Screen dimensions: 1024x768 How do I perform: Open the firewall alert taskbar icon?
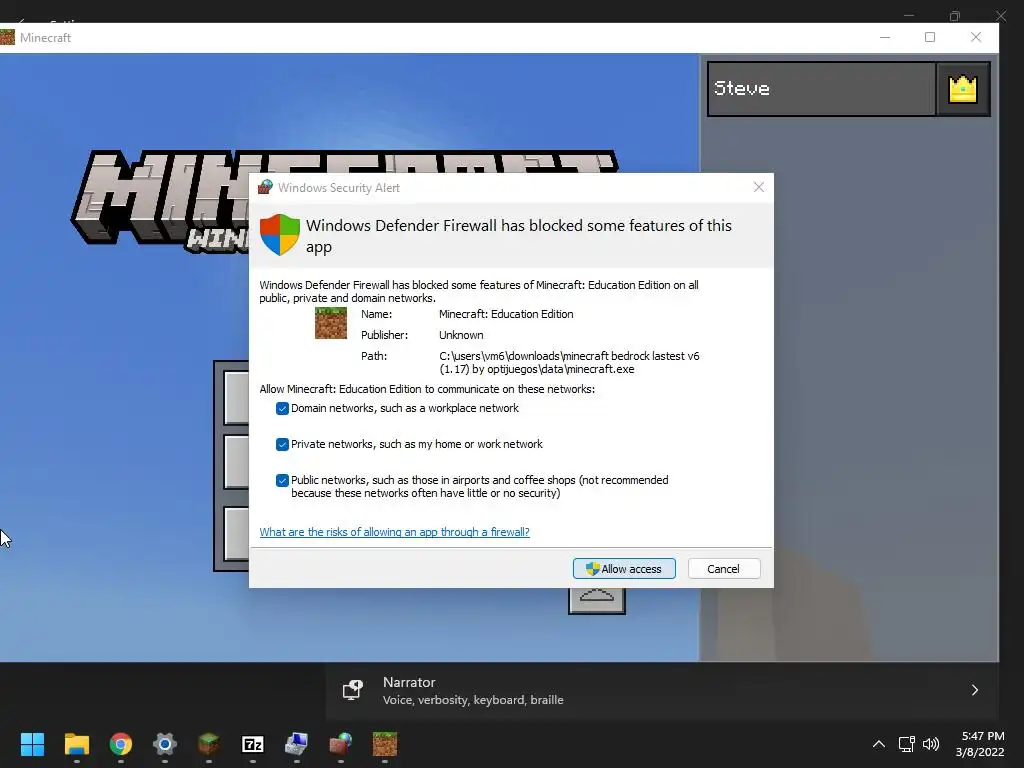click(x=340, y=744)
